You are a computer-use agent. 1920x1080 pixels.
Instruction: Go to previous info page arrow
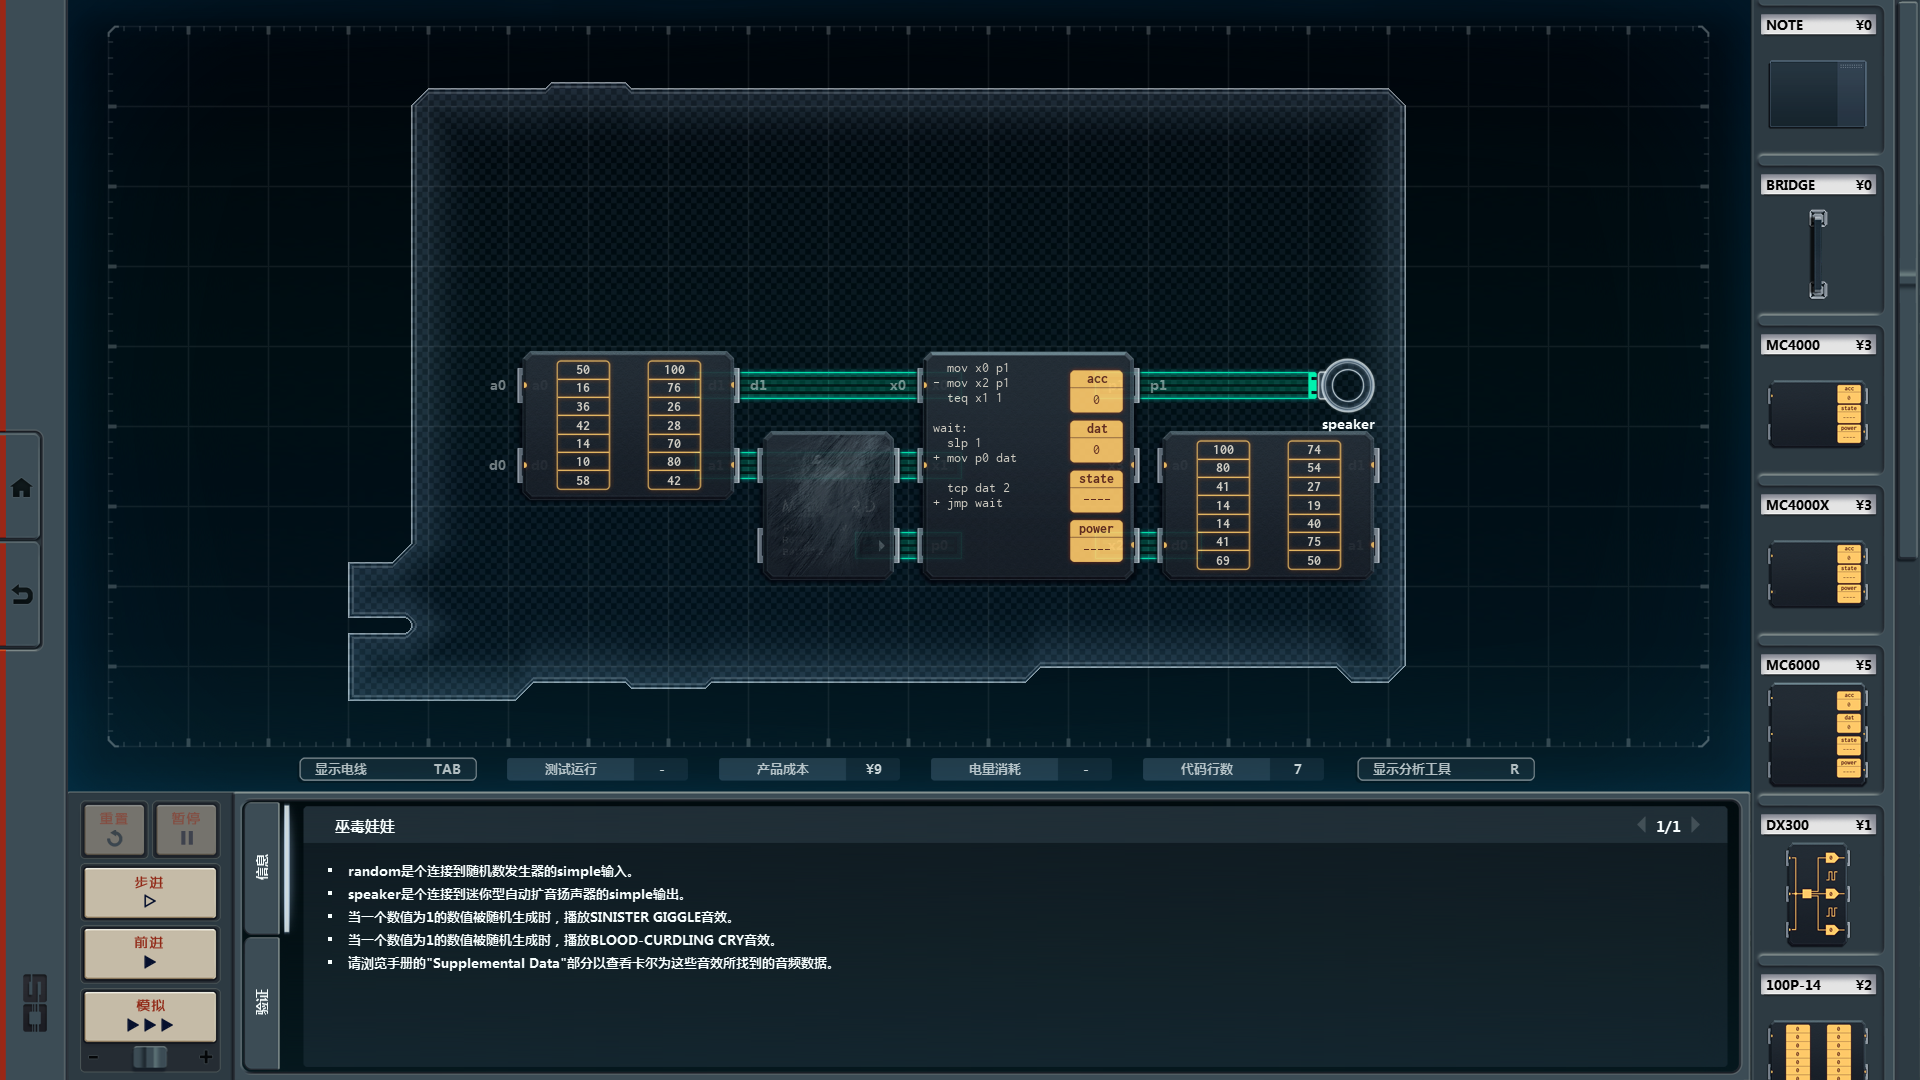(x=1641, y=825)
